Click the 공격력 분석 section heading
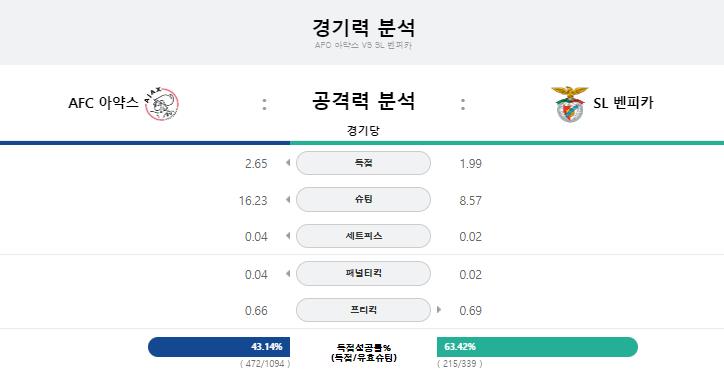724x374 pixels. coord(363,101)
